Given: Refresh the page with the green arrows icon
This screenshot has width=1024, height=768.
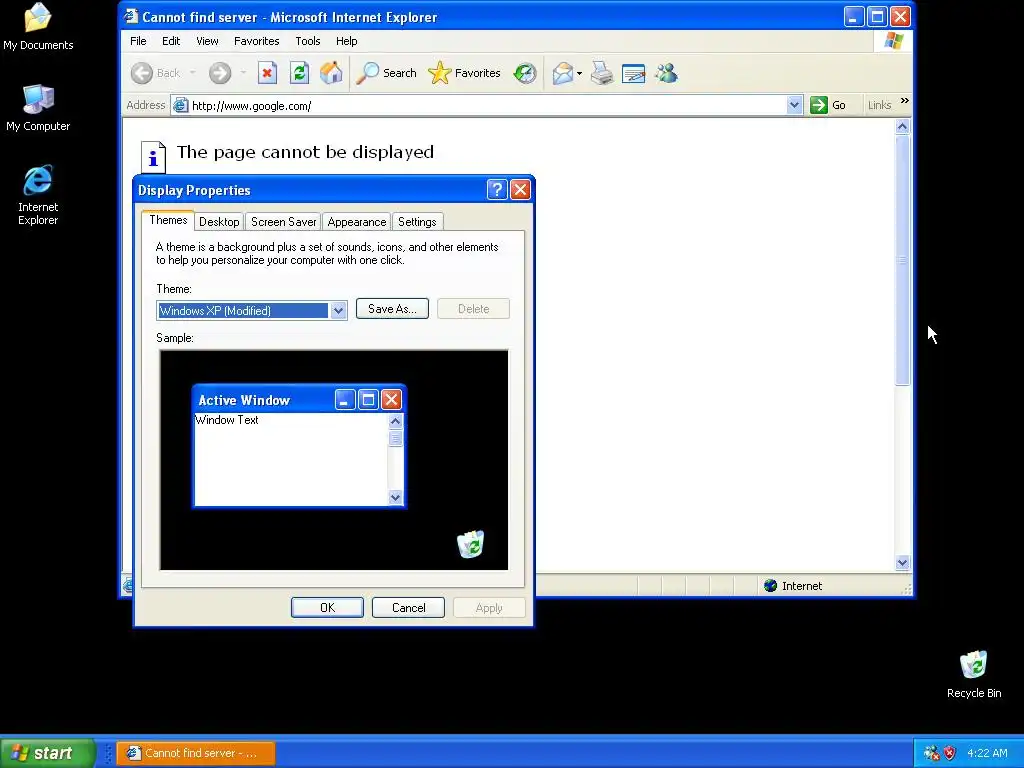Looking at the screenshot, I should 299,73.
